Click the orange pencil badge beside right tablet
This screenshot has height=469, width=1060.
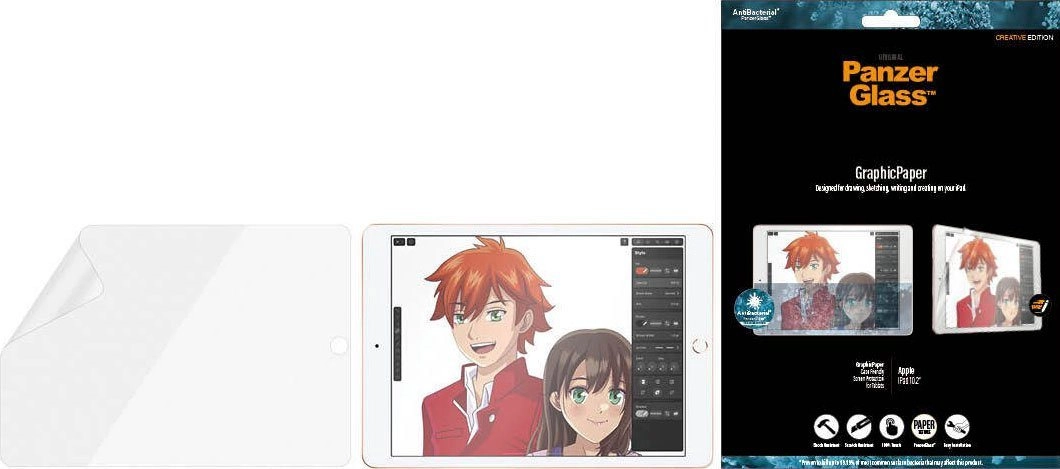(x=1040, y=307)
